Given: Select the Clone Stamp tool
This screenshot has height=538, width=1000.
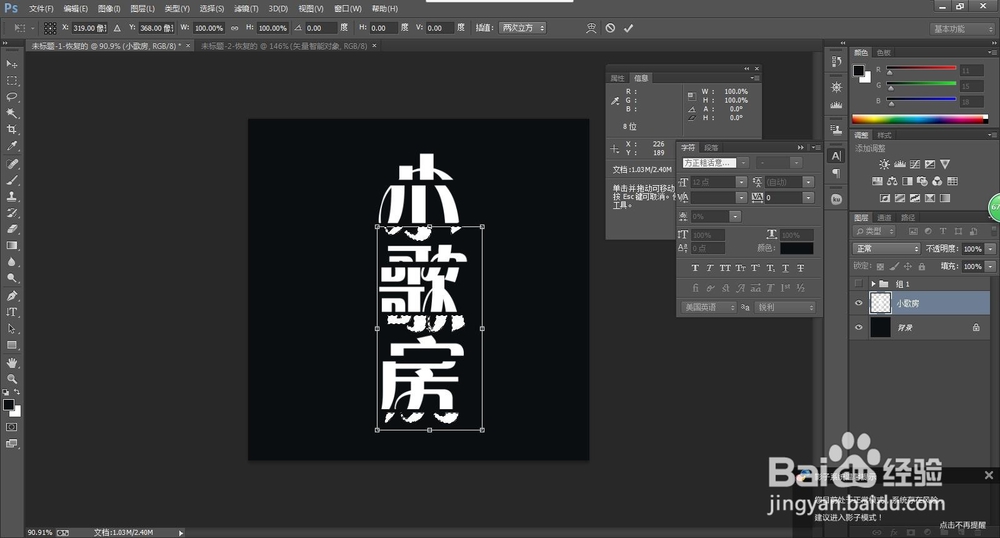Looking at the screenshot, I should pyautogui.click(x=11, y=196).
